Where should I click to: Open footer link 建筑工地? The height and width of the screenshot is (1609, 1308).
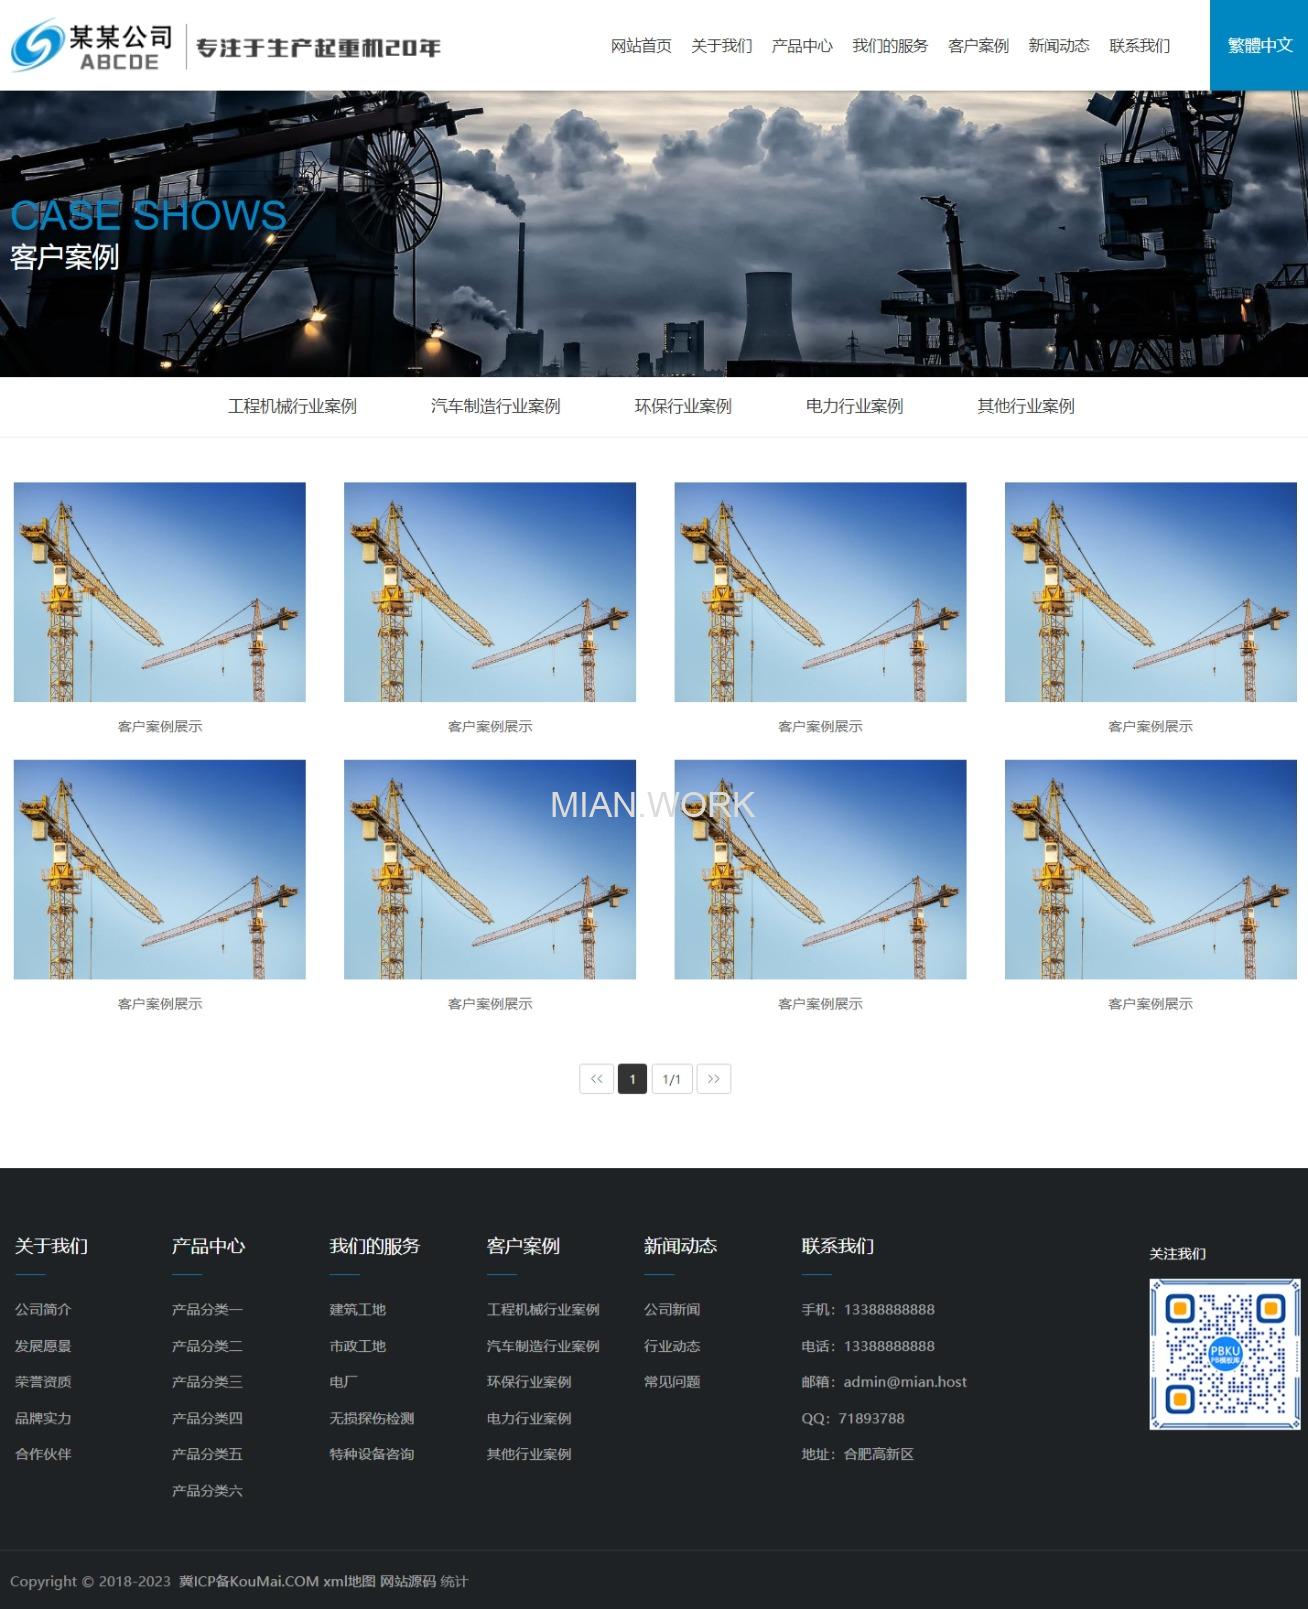click(358, 1310)
